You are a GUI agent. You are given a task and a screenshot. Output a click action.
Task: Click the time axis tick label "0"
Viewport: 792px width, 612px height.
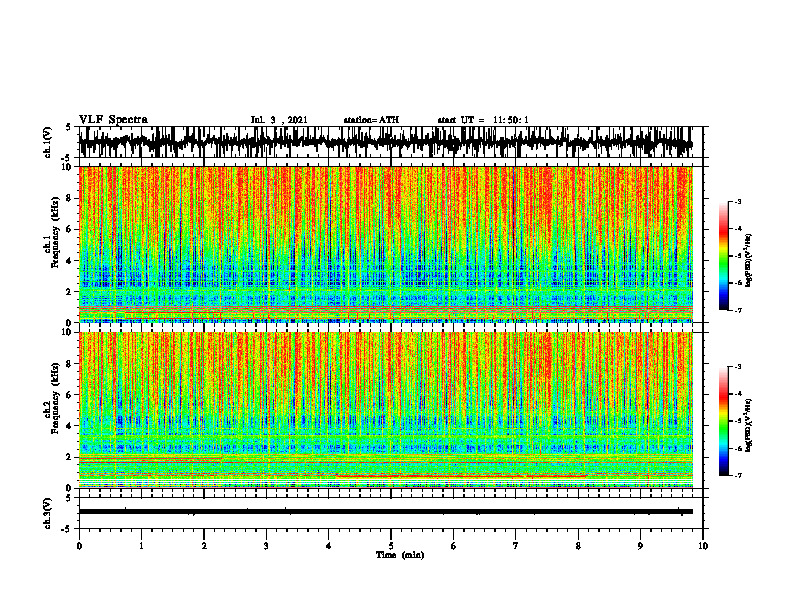(x=79, y=546)
